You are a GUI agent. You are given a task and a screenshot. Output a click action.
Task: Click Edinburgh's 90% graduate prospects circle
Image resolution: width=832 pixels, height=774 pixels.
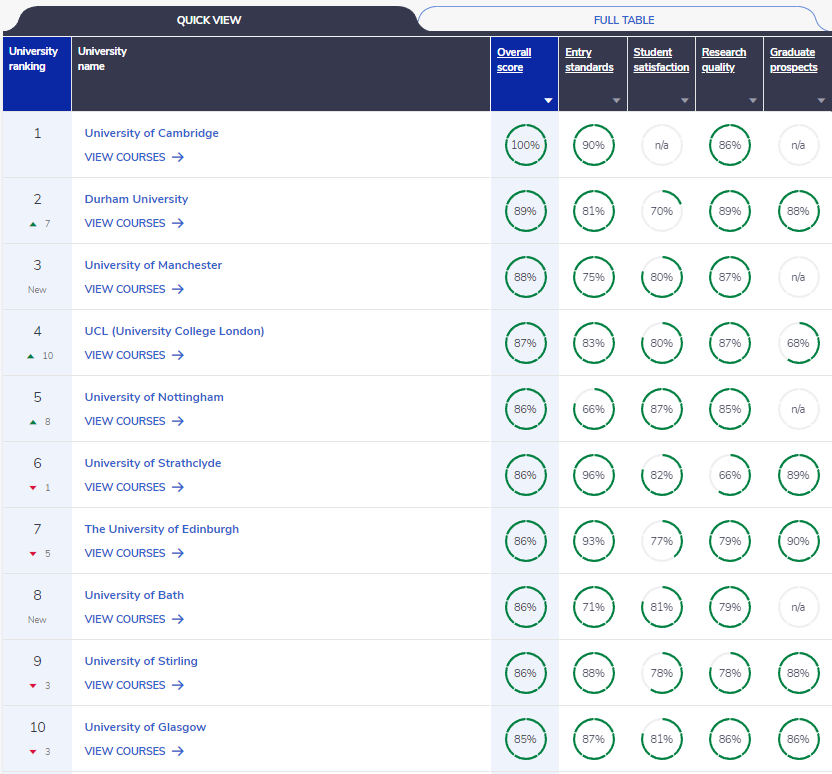799,541
